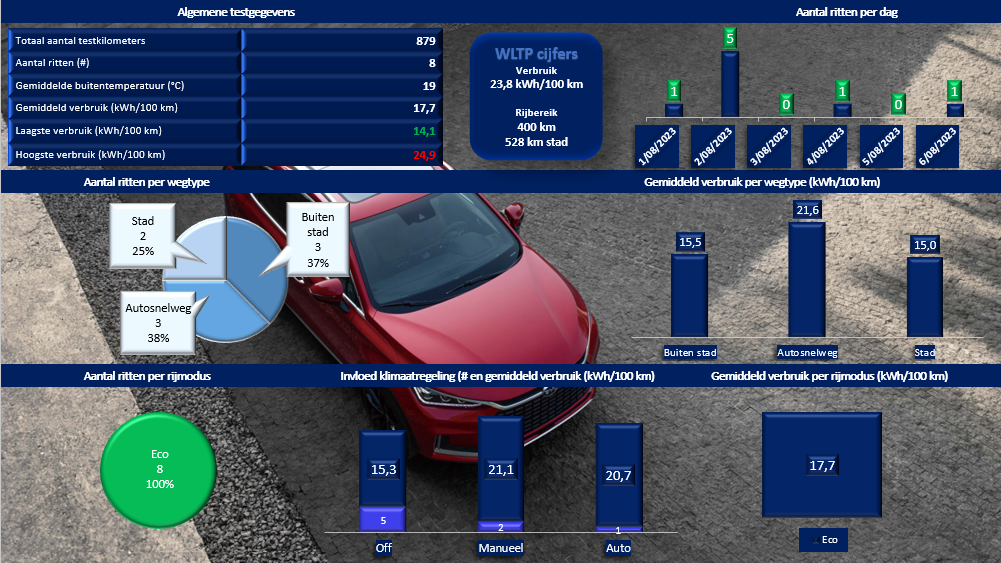Screen dimensions: 1001x563
Task: Select the large Eco block showing 17,7
Action: point(822,465)
